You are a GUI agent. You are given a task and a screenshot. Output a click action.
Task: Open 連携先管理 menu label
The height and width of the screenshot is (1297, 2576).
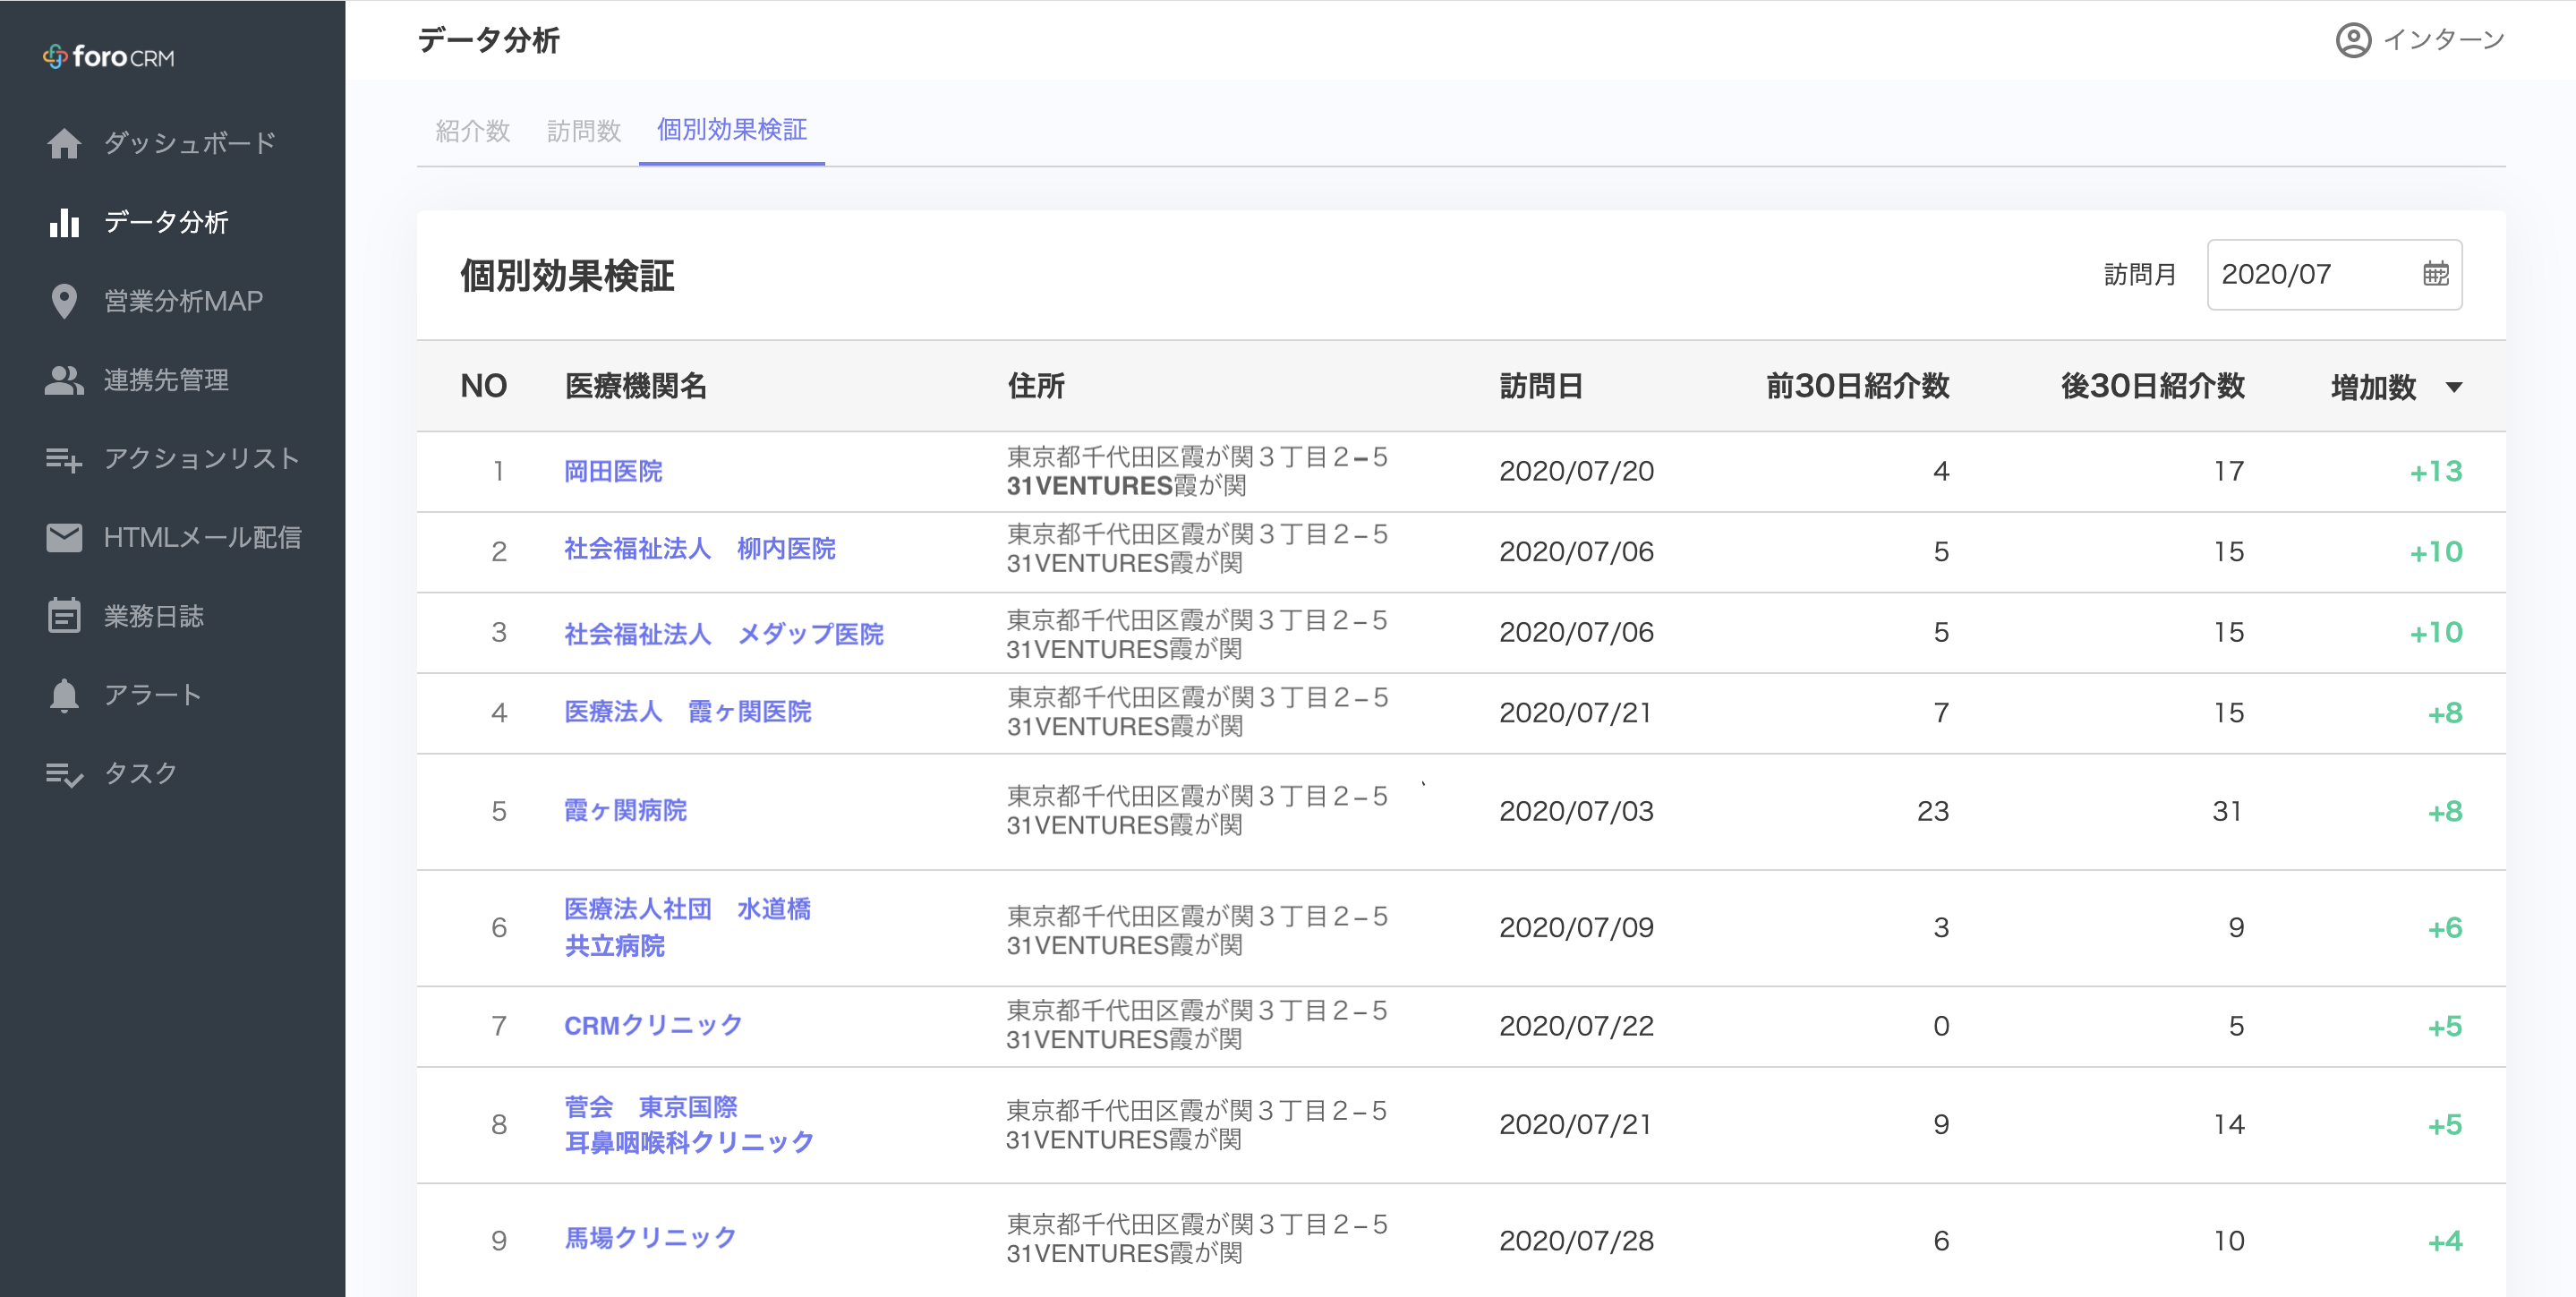coord(166,380)
